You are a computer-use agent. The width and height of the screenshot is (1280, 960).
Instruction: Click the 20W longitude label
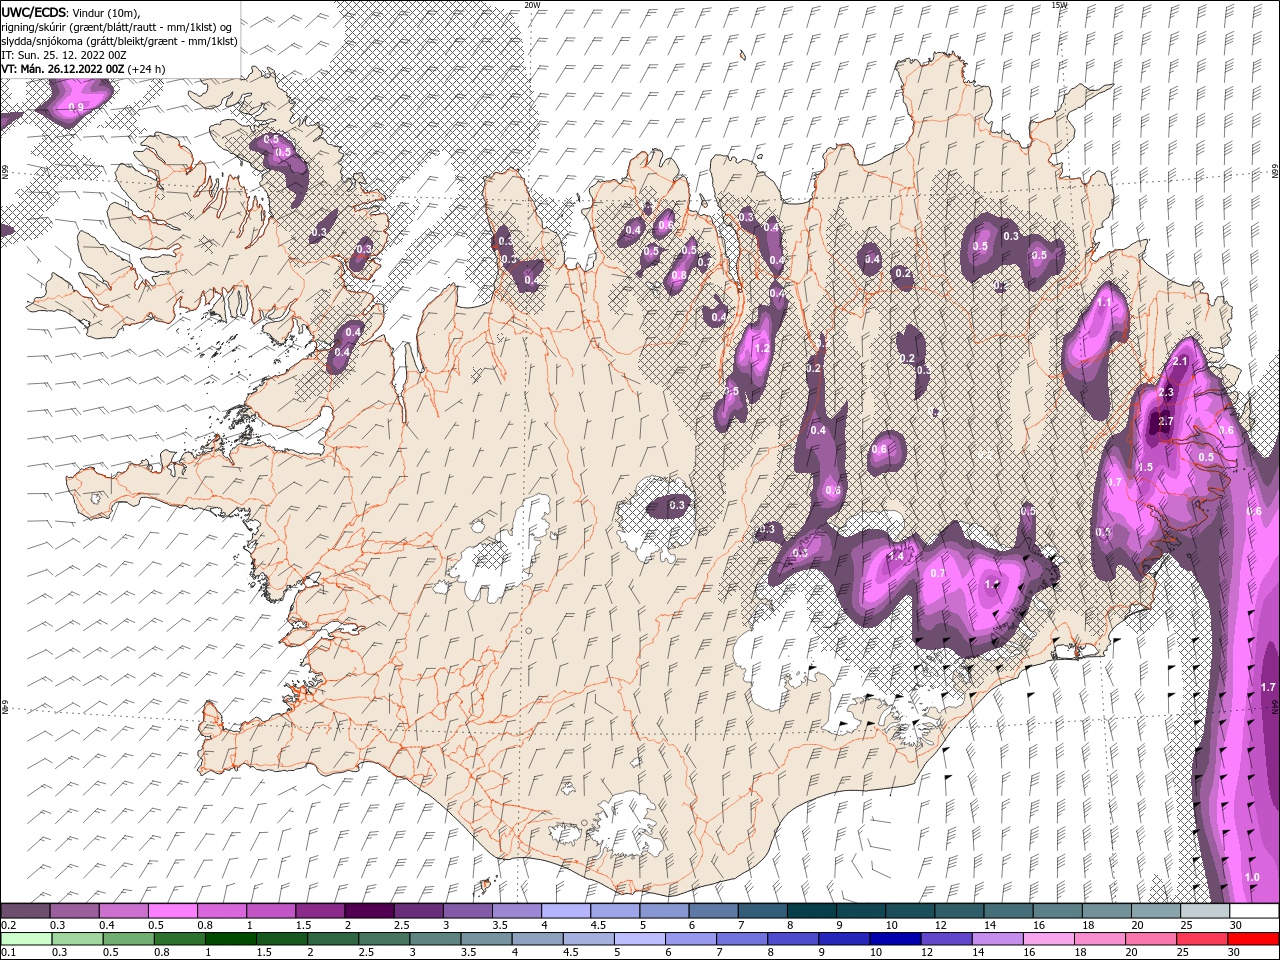pos(532,5)
